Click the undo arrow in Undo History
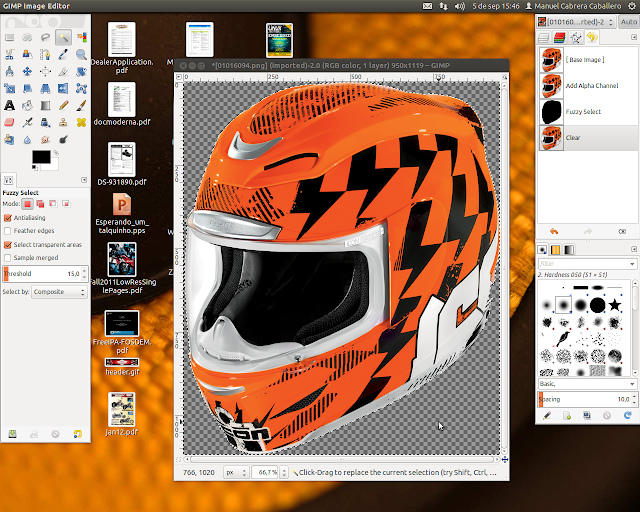 click(554, 232)
